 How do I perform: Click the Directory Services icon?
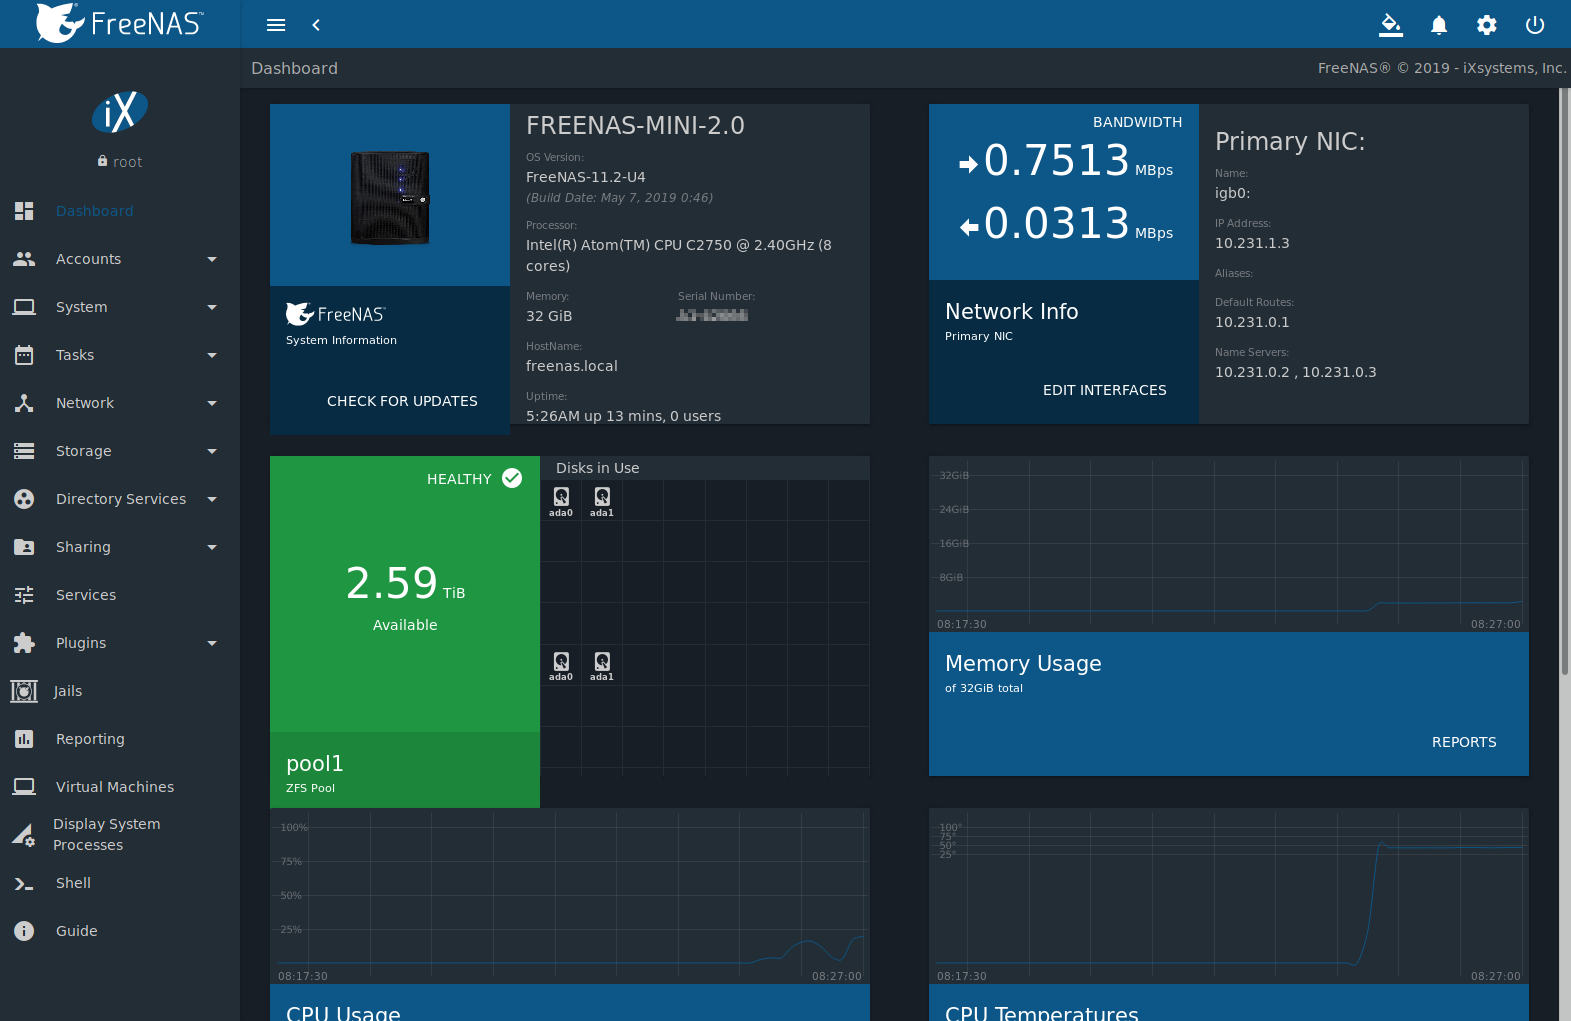tap(24, 499)
